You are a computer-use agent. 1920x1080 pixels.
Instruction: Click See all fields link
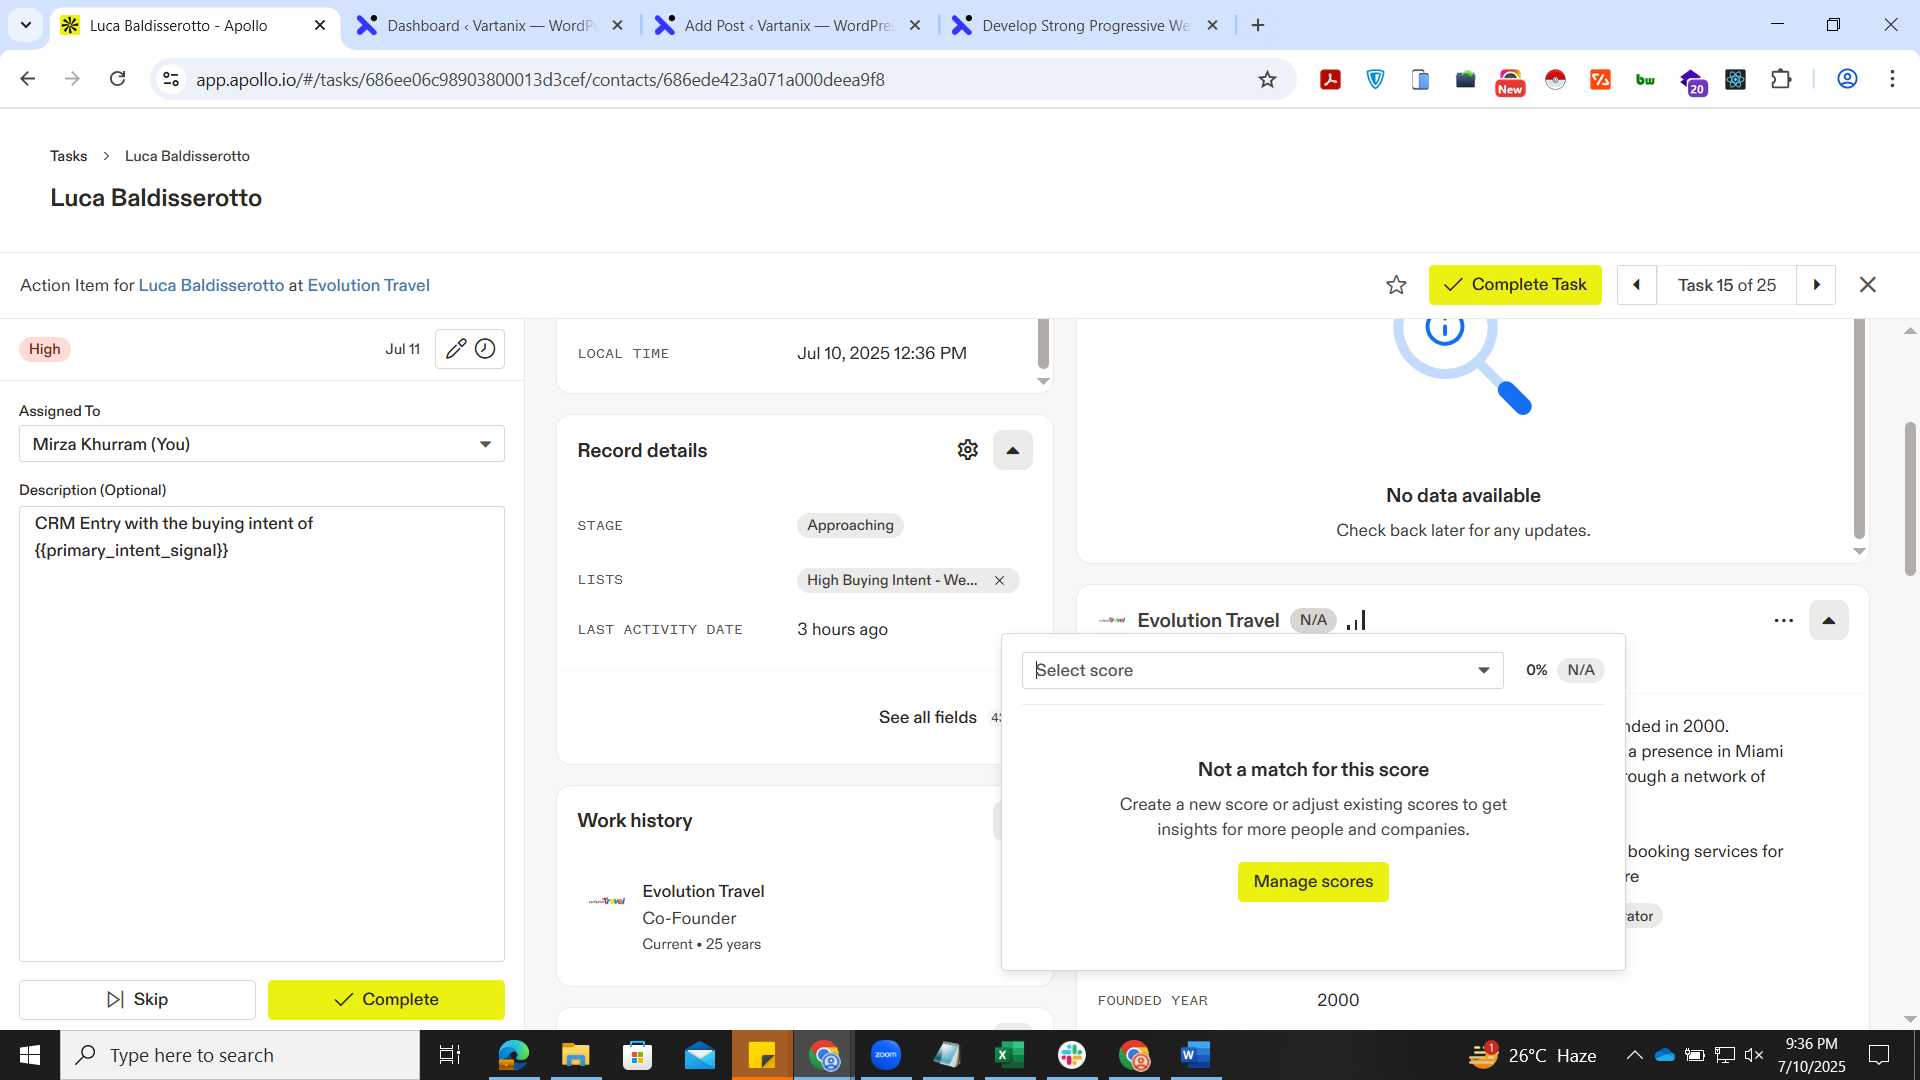pos(927,717)
